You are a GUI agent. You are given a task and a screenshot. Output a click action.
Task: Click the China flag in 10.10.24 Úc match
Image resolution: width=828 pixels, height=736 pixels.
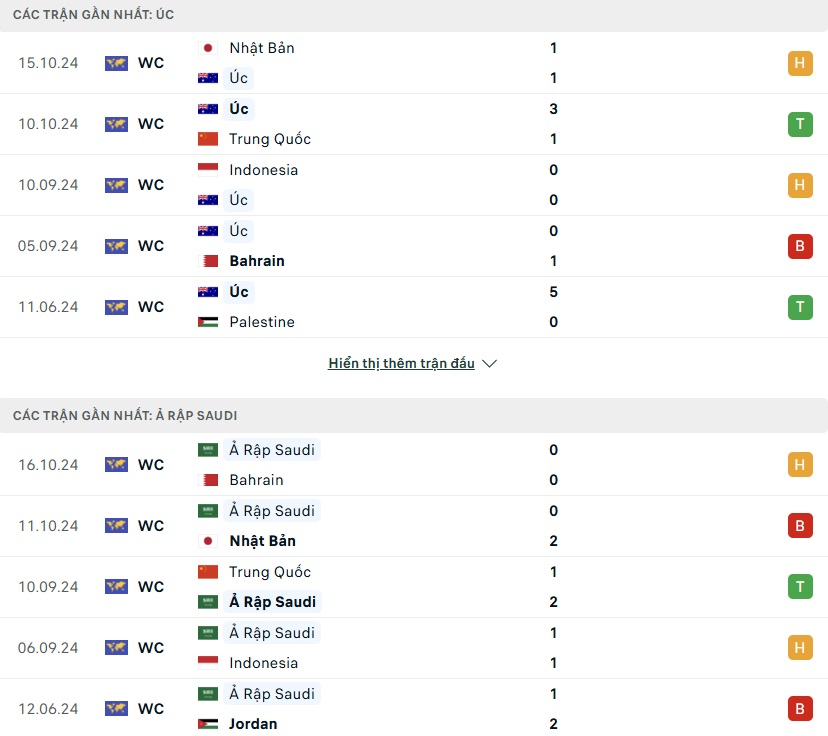tap(208, 139)
